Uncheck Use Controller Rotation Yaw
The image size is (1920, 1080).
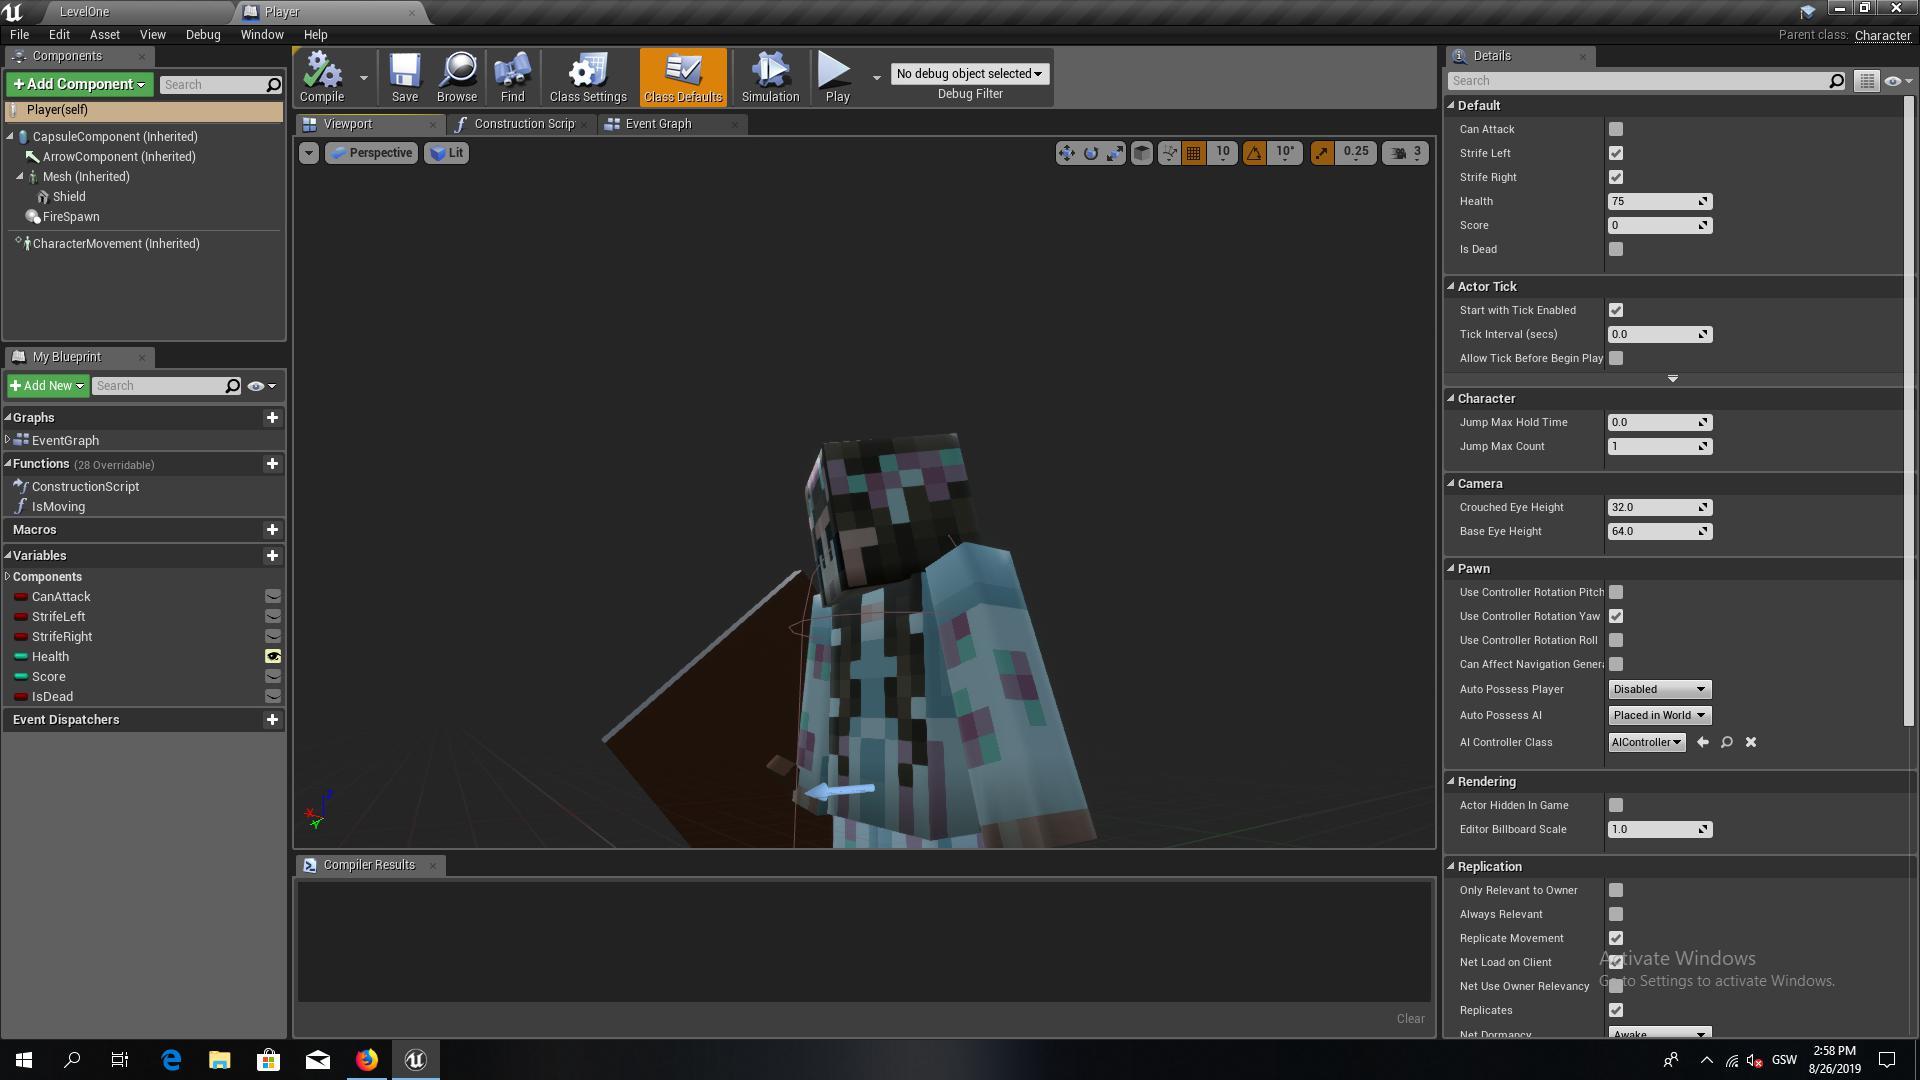1616,616
